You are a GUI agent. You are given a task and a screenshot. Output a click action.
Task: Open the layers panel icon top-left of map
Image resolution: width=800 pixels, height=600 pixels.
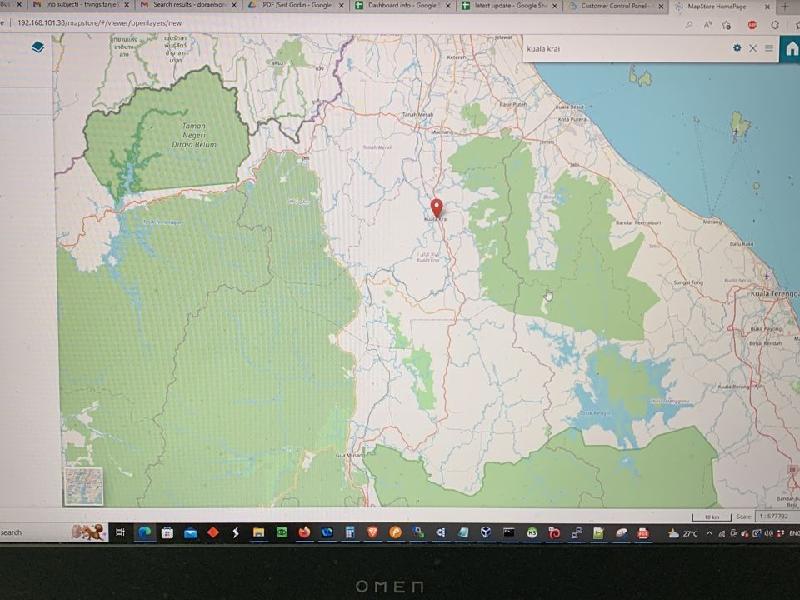(x=38, y=47)
